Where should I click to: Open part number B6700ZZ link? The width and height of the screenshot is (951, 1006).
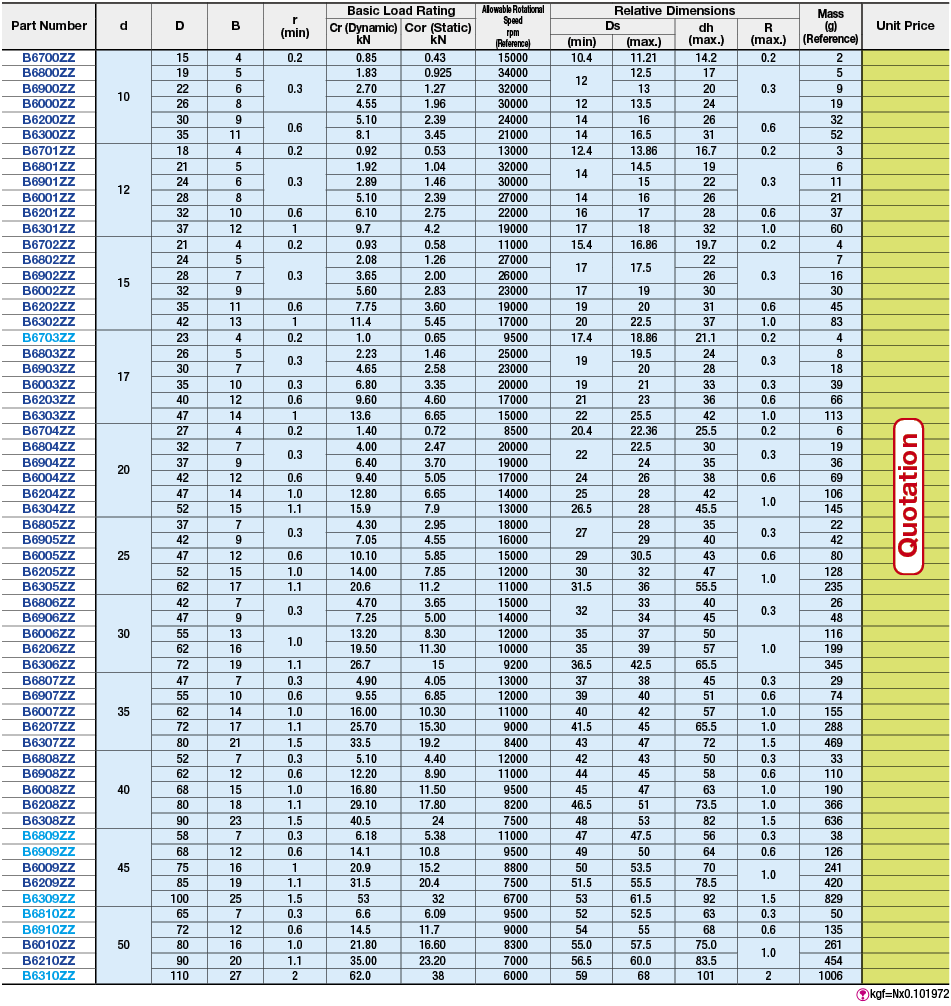click(x=49, y=58)
